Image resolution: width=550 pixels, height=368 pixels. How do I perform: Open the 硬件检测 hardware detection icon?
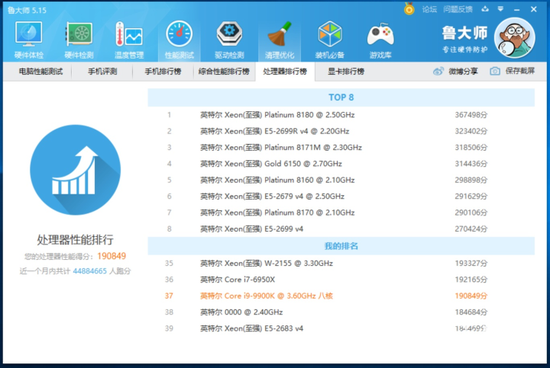click(79, 39)
